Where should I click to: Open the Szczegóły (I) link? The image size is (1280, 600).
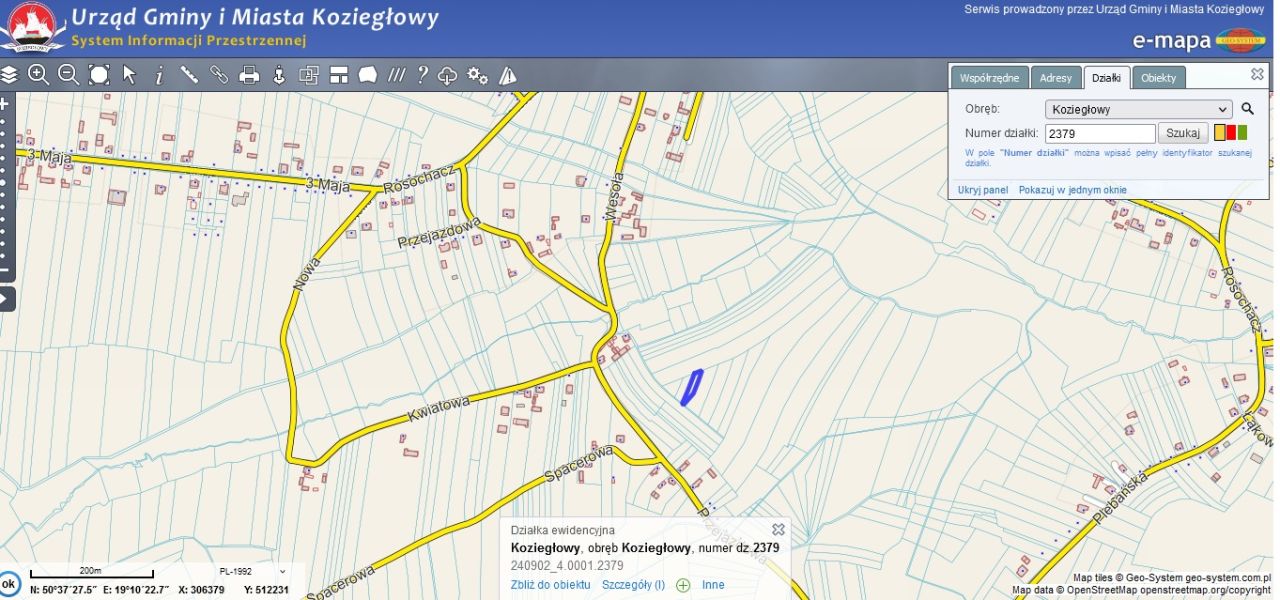point(633,585)
